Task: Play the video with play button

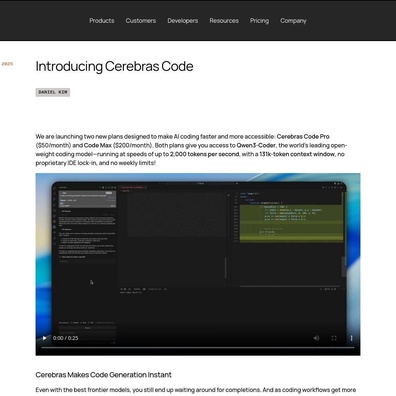Action: 45,338
